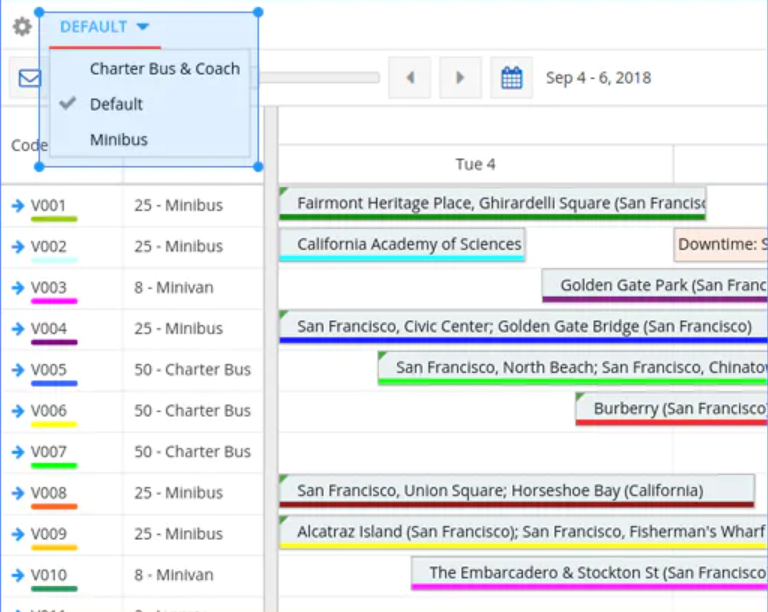The width and height of the screenshot is (768, 612).
Task: Click the blue arrow next to V009
Action: (x=18, y=534)
